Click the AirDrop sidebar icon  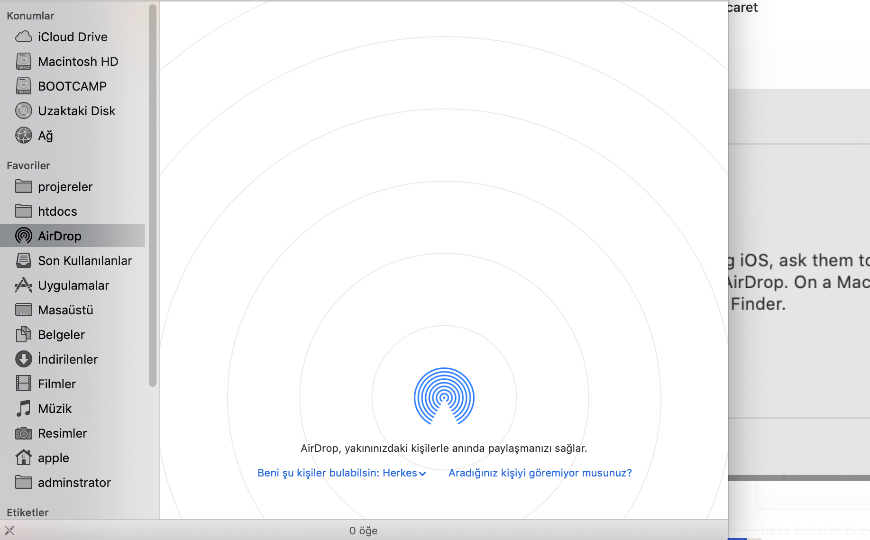pos(23,236)
